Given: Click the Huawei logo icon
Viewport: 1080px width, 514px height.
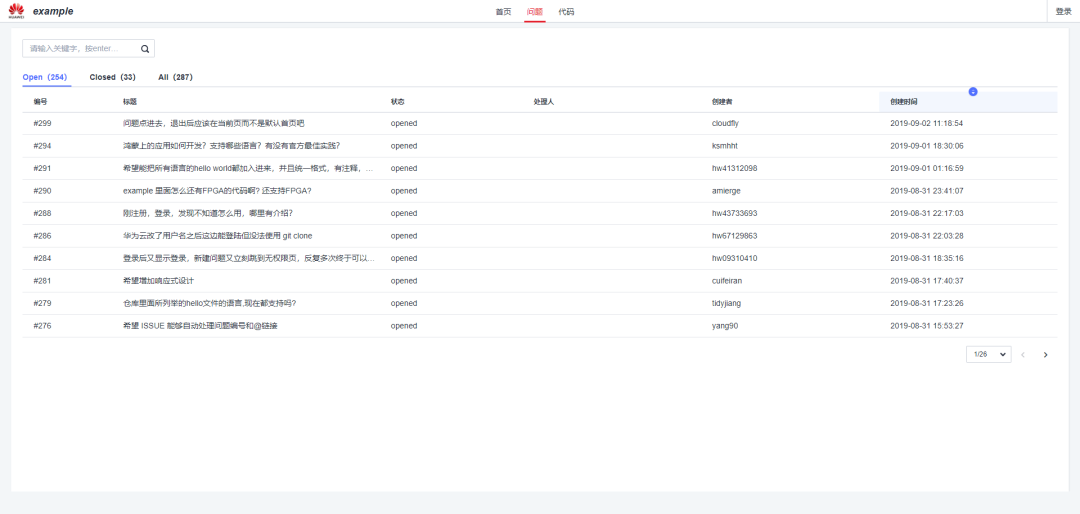Looking at the screenshot, I should [x=16, y=11].
